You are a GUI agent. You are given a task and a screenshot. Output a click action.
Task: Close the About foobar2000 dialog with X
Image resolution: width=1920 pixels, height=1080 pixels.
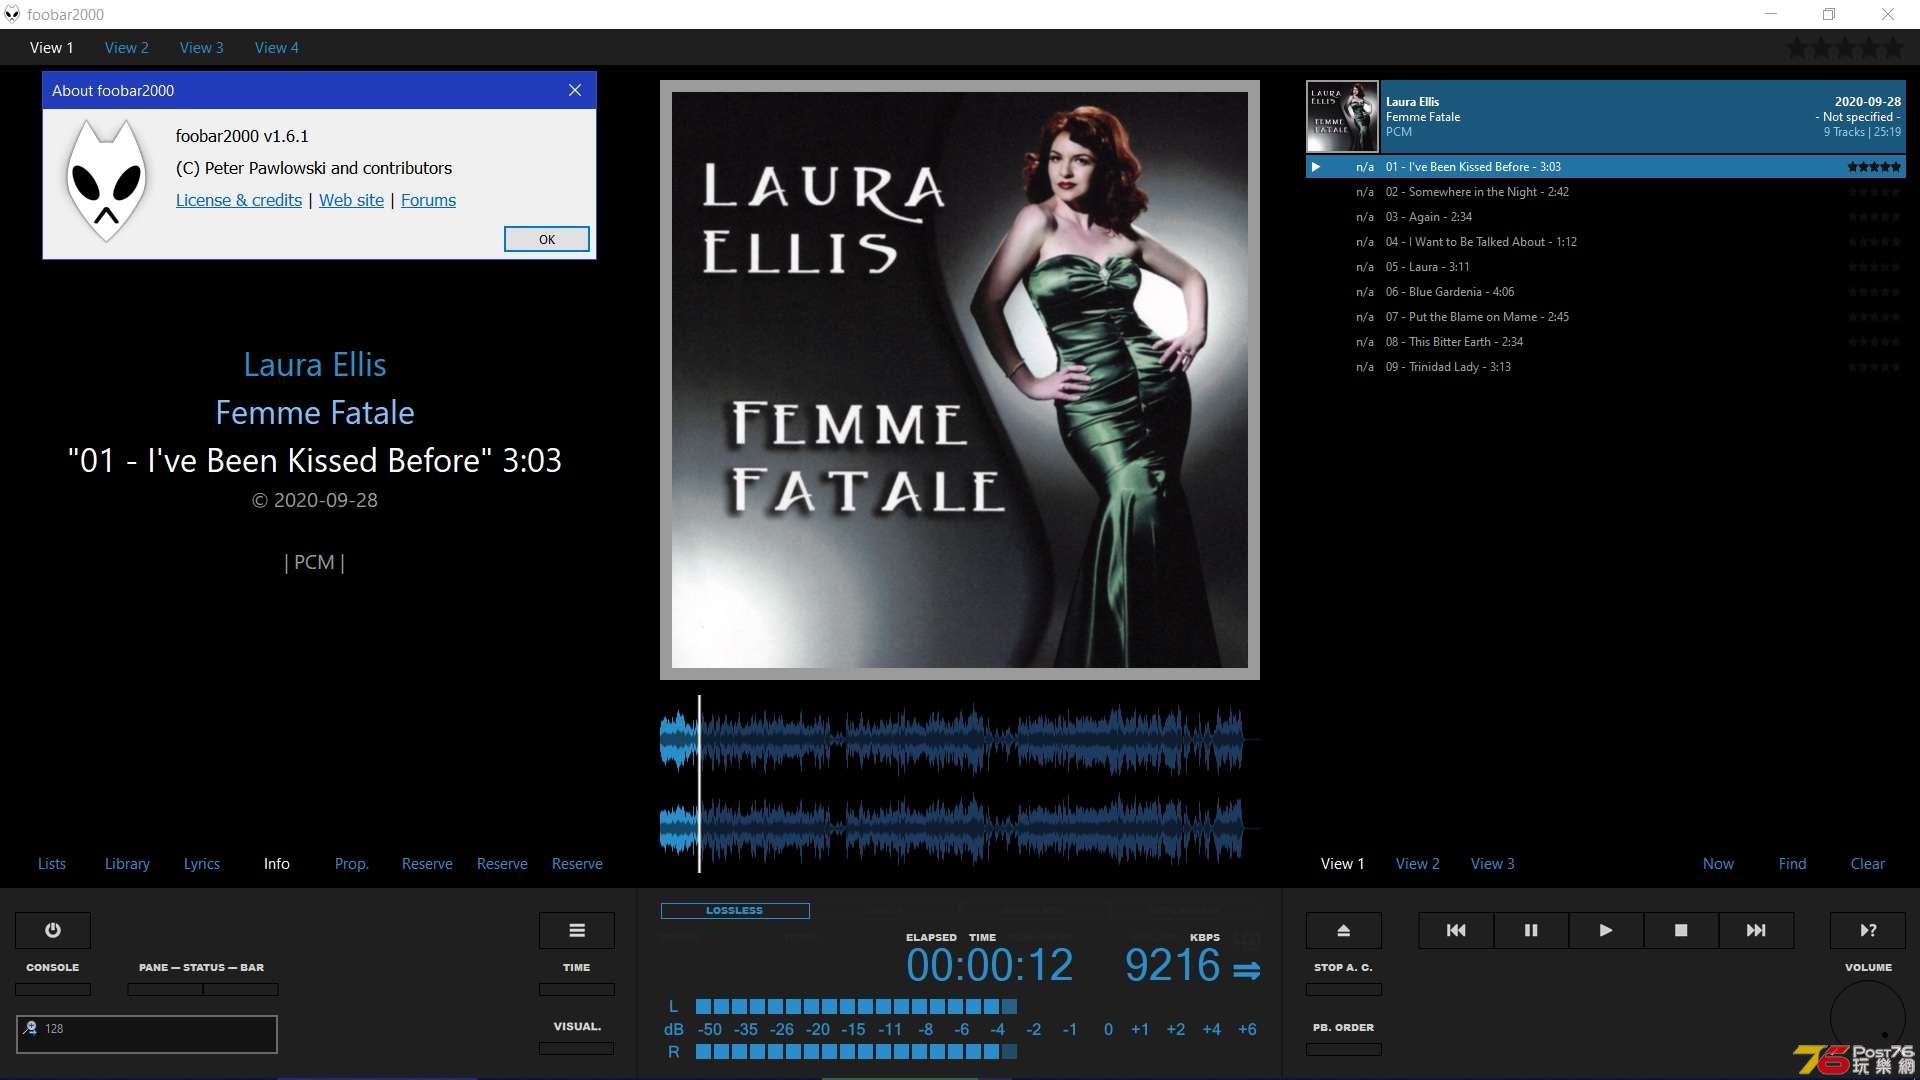(x=575, y=90)
